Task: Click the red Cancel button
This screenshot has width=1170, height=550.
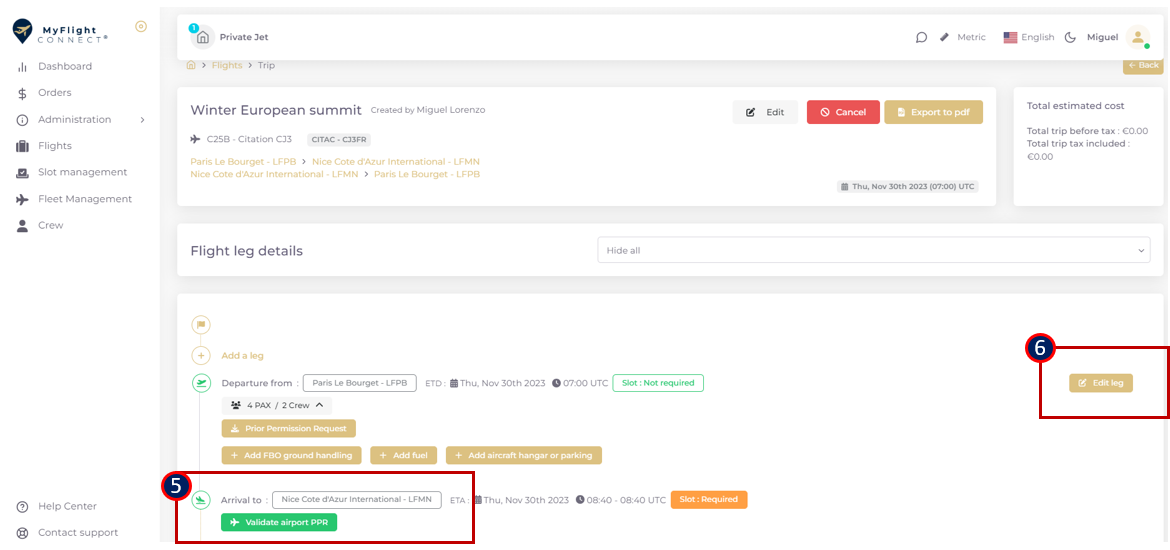Action: (843, 112)
